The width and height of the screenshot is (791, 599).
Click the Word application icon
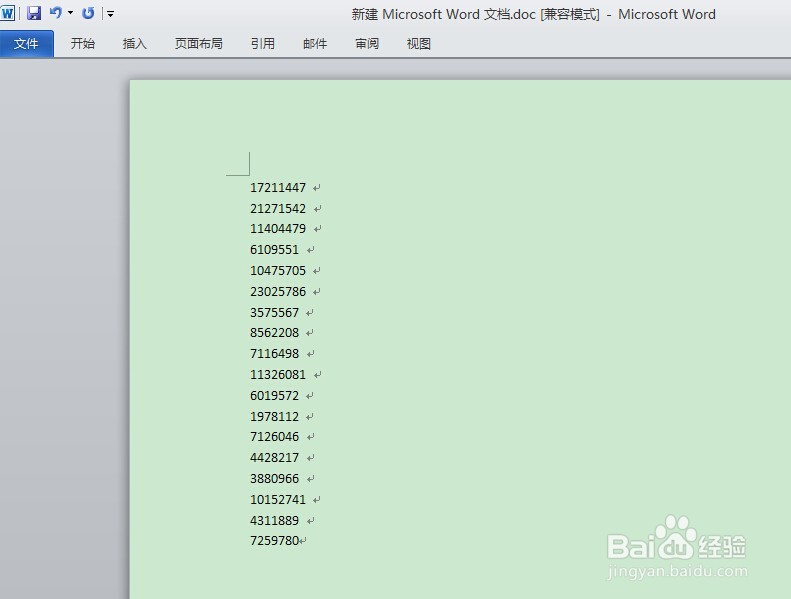pyautogui.click(x=8, y=13)
